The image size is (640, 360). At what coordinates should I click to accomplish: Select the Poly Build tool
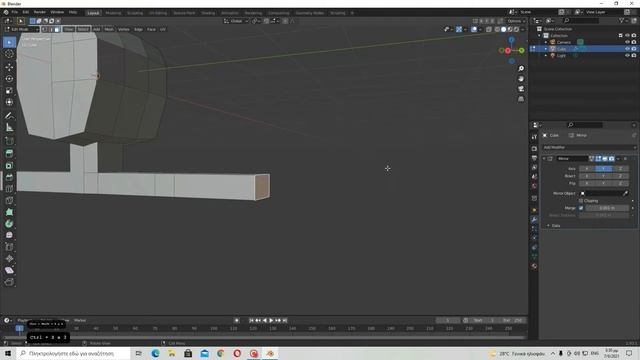pos(9,212)
